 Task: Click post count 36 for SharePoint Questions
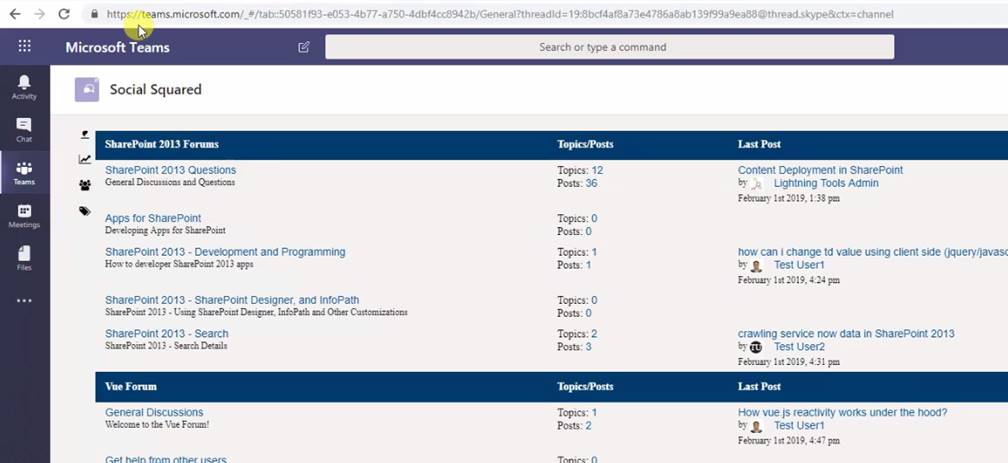(x=591, y=183)
